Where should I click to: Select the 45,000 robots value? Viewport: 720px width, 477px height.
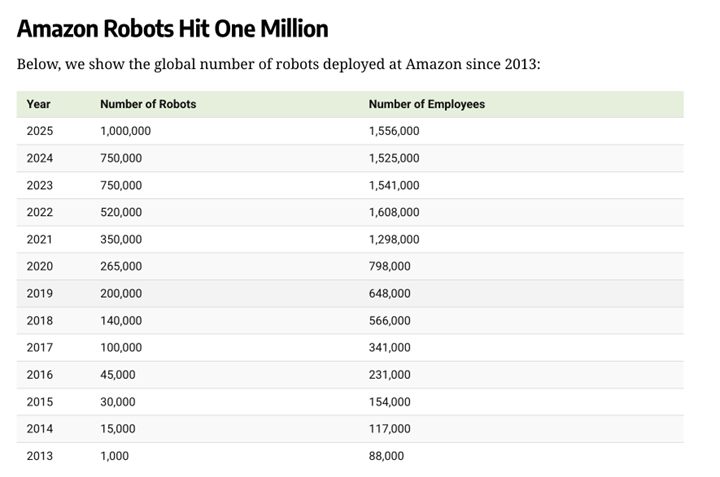pos(118,374)
